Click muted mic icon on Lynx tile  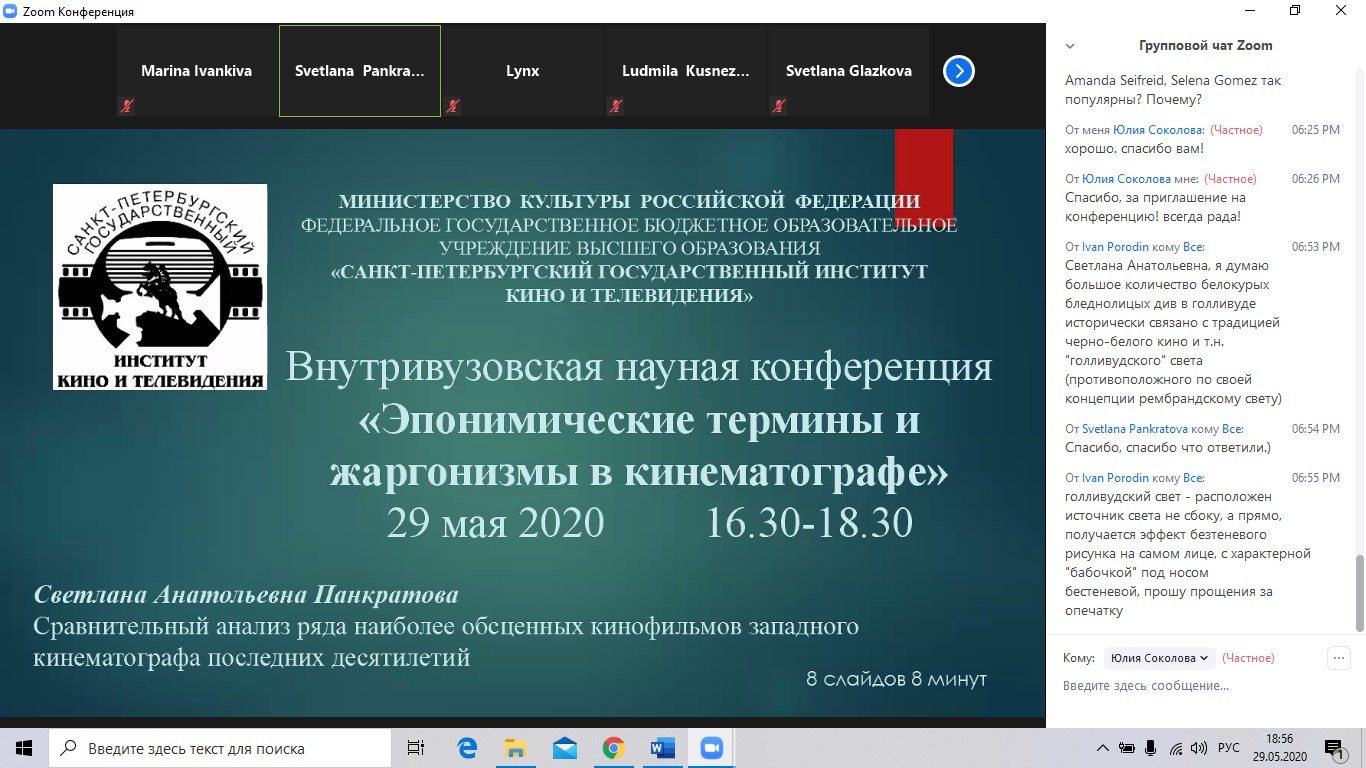pyautogui.click(x=453, y=106)
